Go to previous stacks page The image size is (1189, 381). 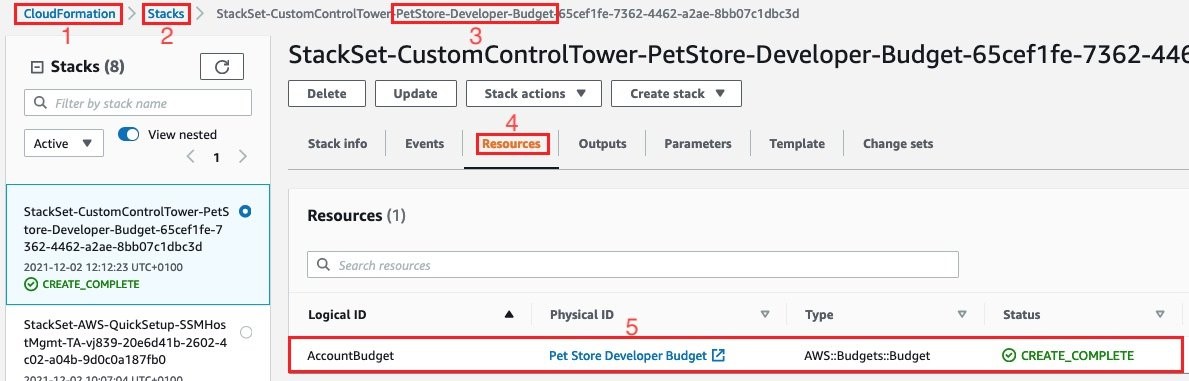click(x=191, y=157)
